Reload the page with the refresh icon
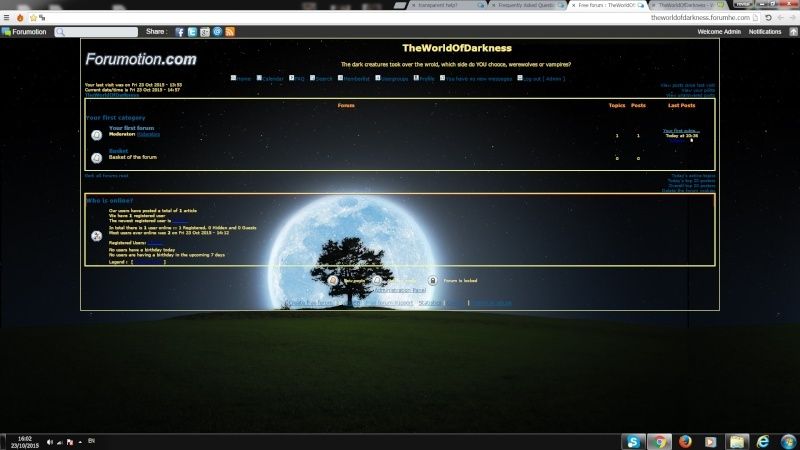 (x=768, y=17)
